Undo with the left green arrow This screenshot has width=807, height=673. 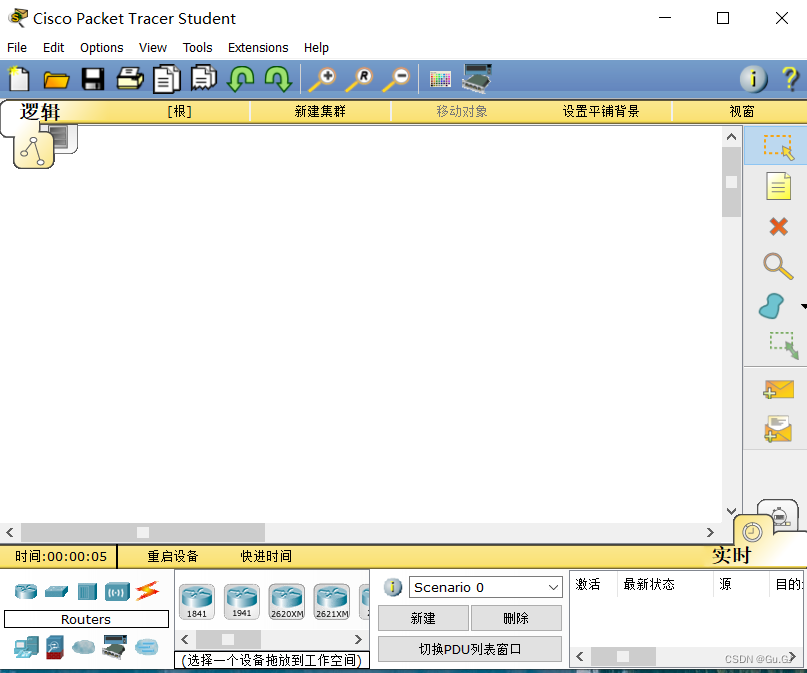[x=240, y=79]
